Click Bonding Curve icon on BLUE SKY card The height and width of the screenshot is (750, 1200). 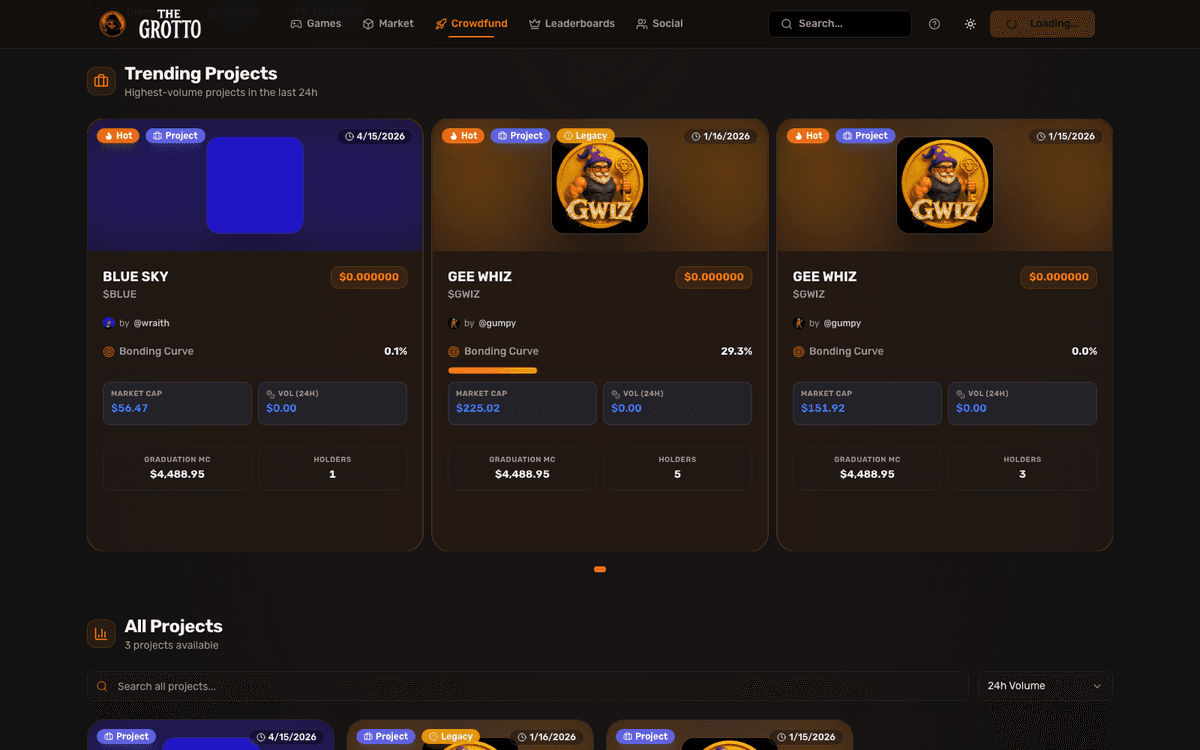(109, 352)
